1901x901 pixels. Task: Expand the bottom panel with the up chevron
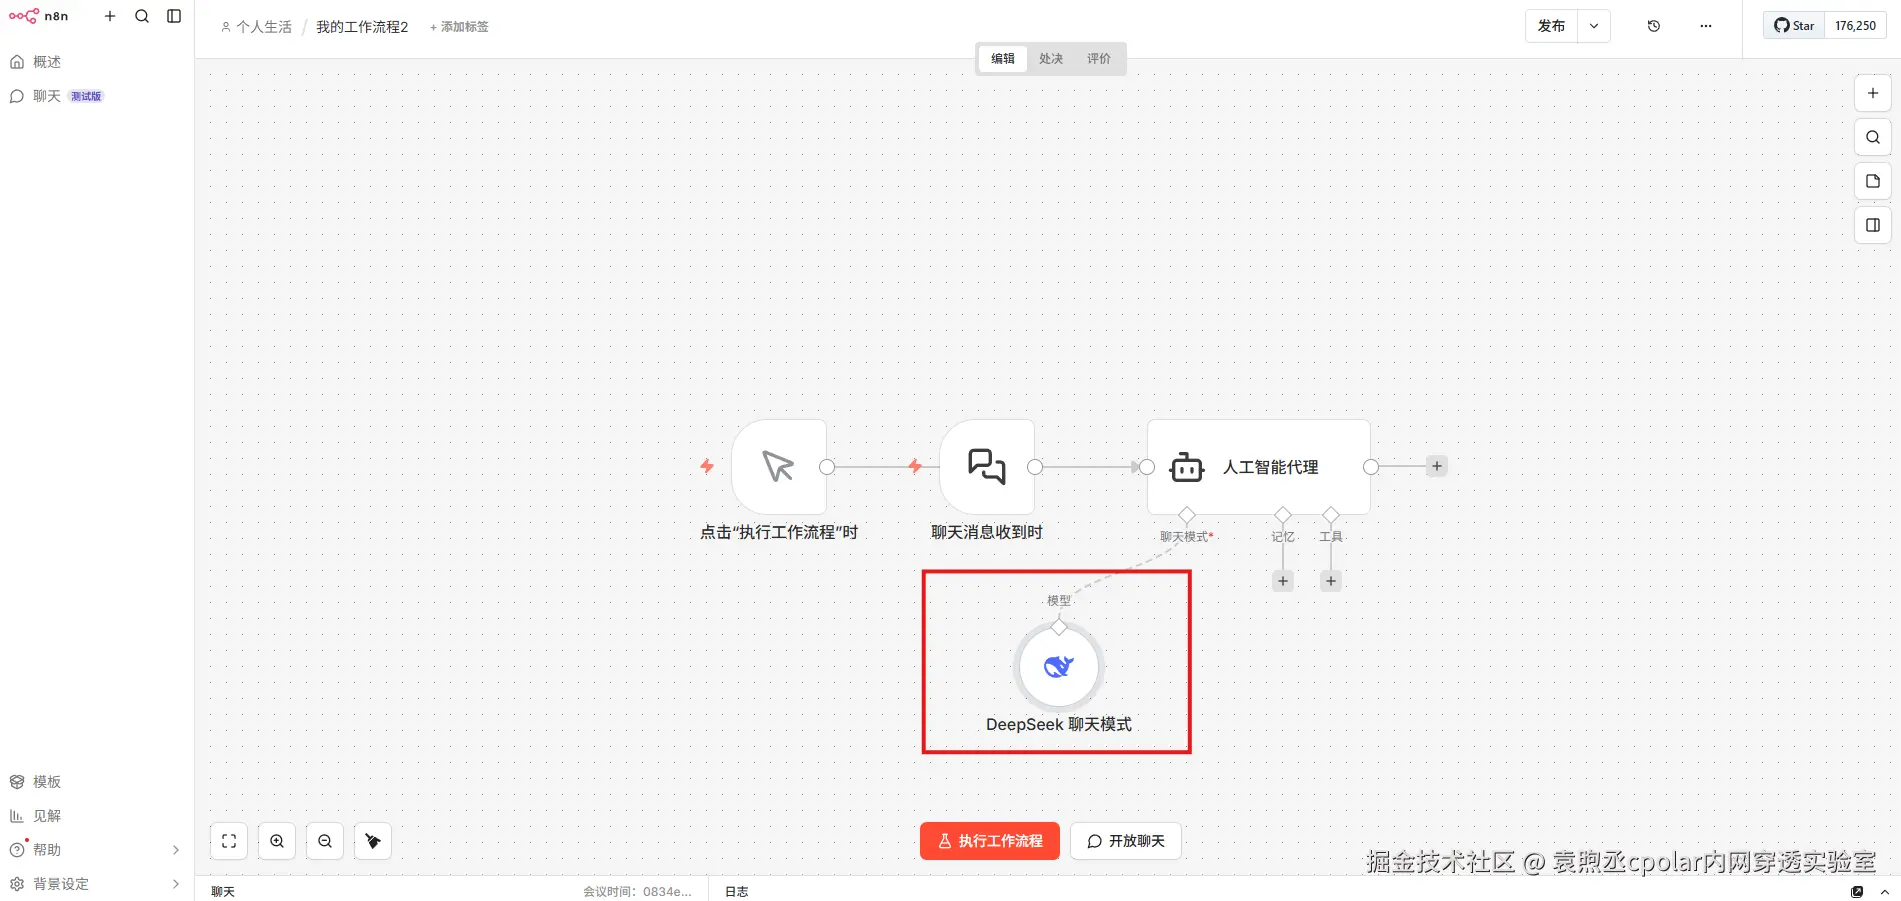tap(1885, 891)
